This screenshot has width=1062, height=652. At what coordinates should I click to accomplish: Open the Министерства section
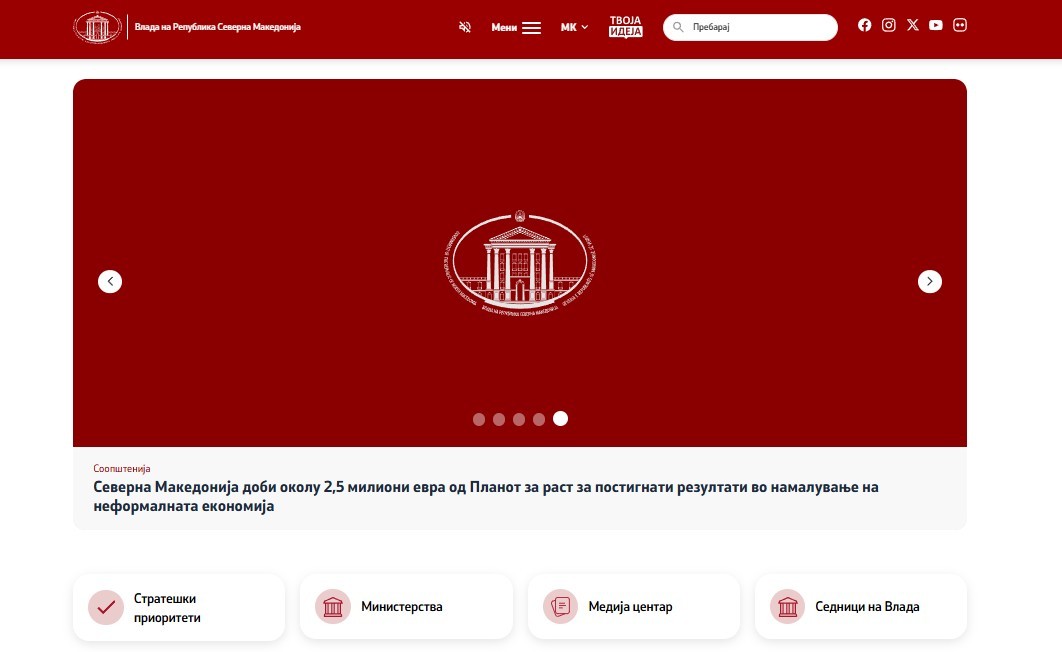406,607
